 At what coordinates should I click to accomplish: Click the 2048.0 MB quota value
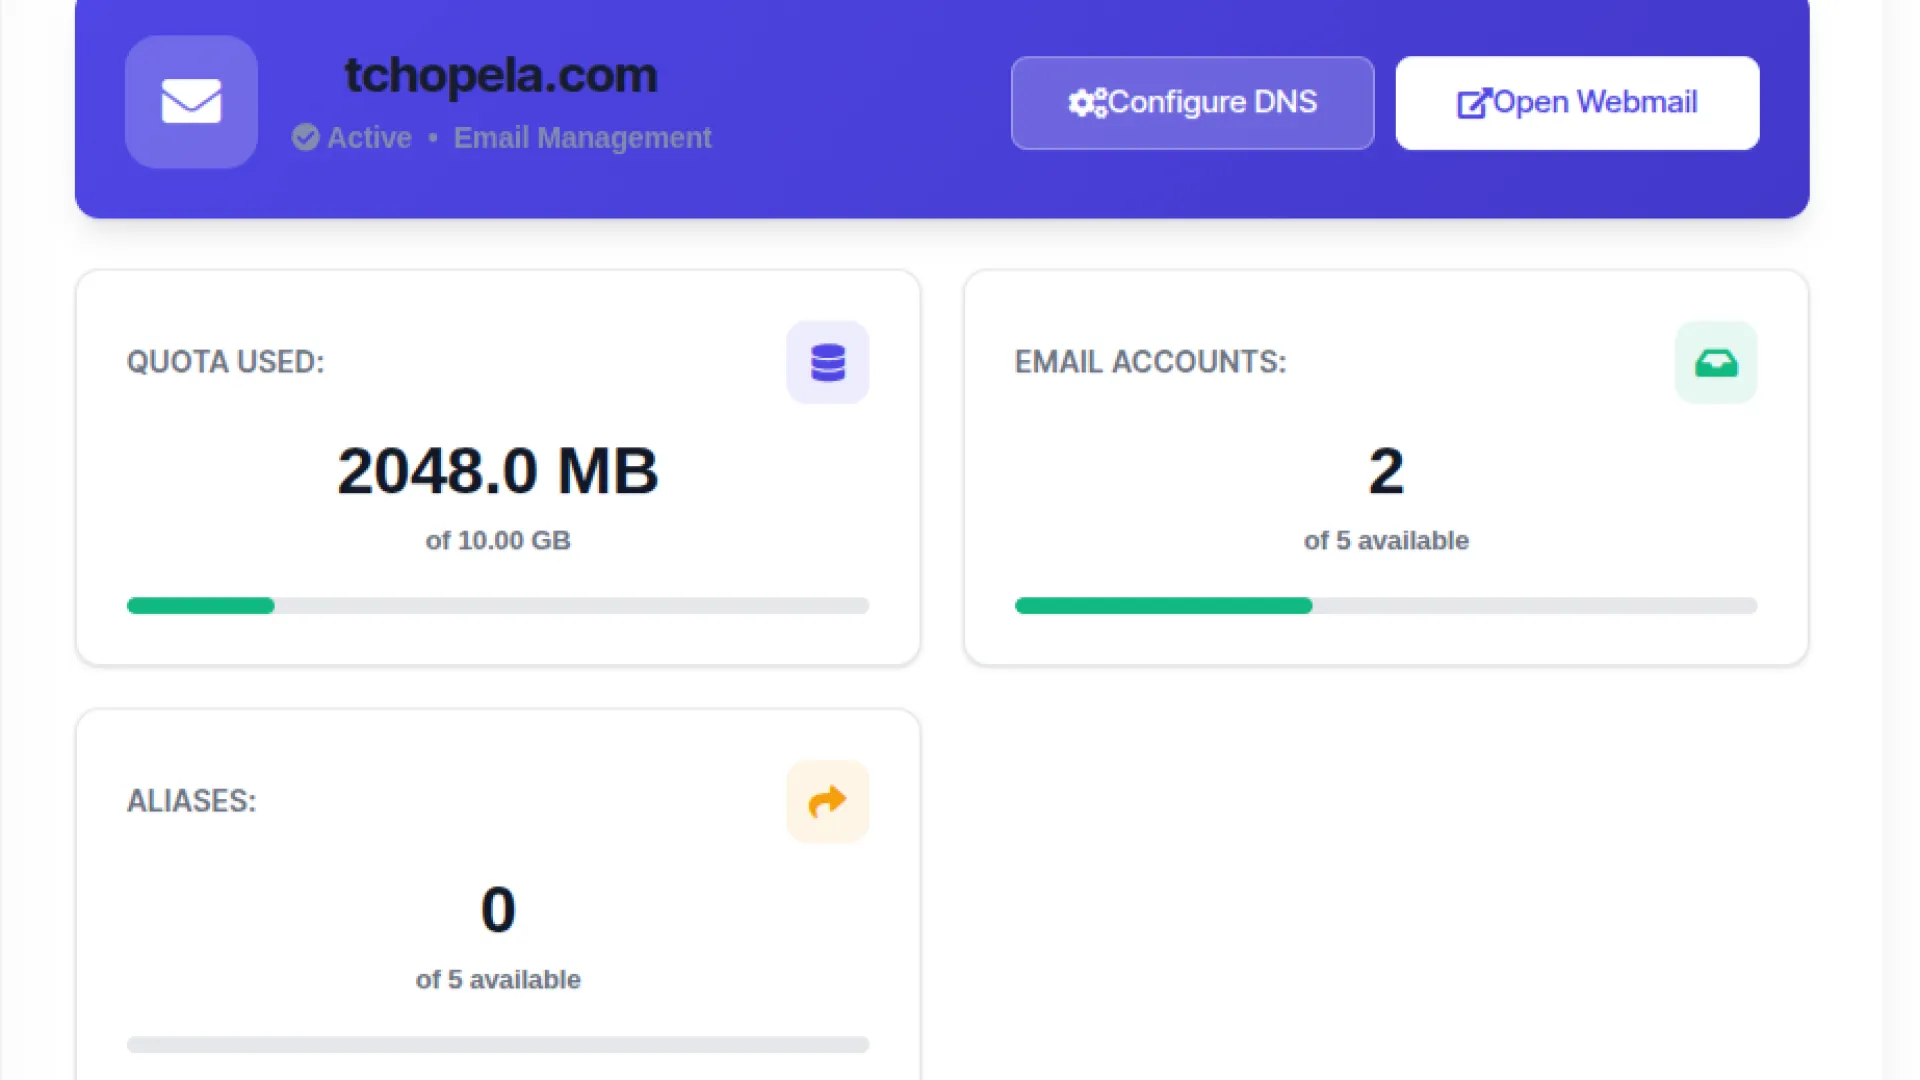[x=497, y=471]
